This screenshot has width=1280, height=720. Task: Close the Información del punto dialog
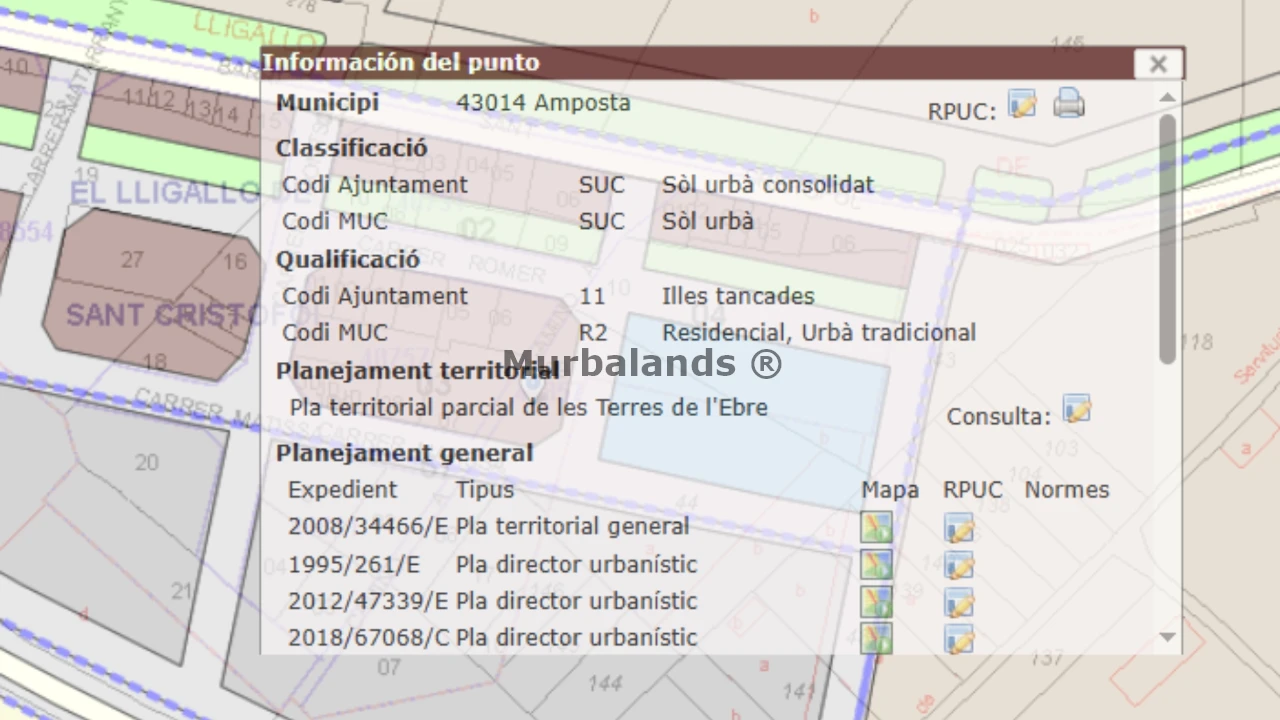tap(1158, 64)
